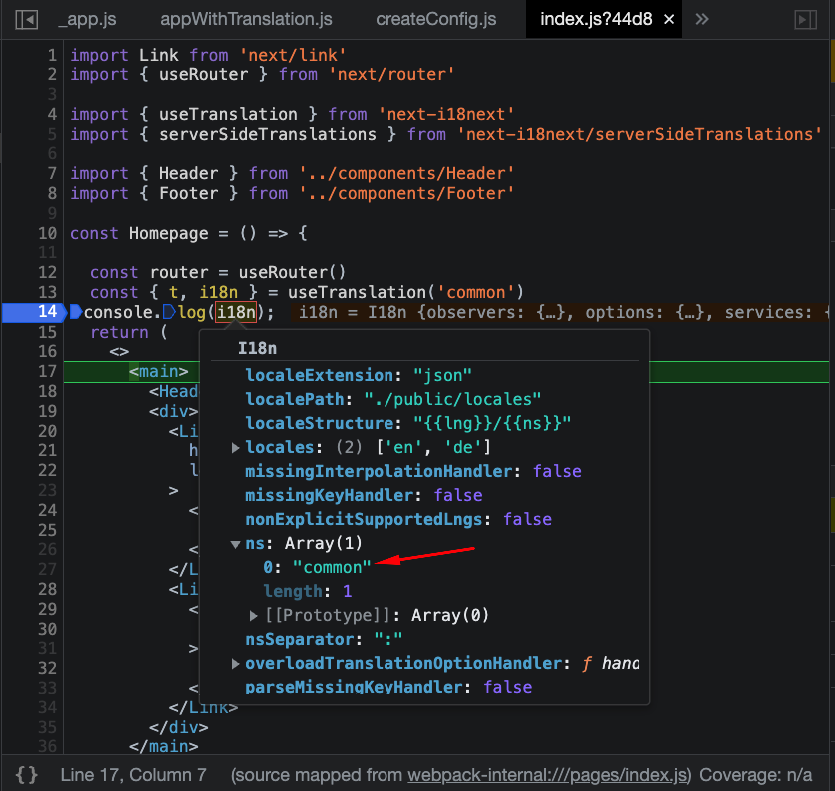This screenshot has width=835, height=791.
Task: Click the 'next-i18next' import string on line 4
Action: (446, 115)
